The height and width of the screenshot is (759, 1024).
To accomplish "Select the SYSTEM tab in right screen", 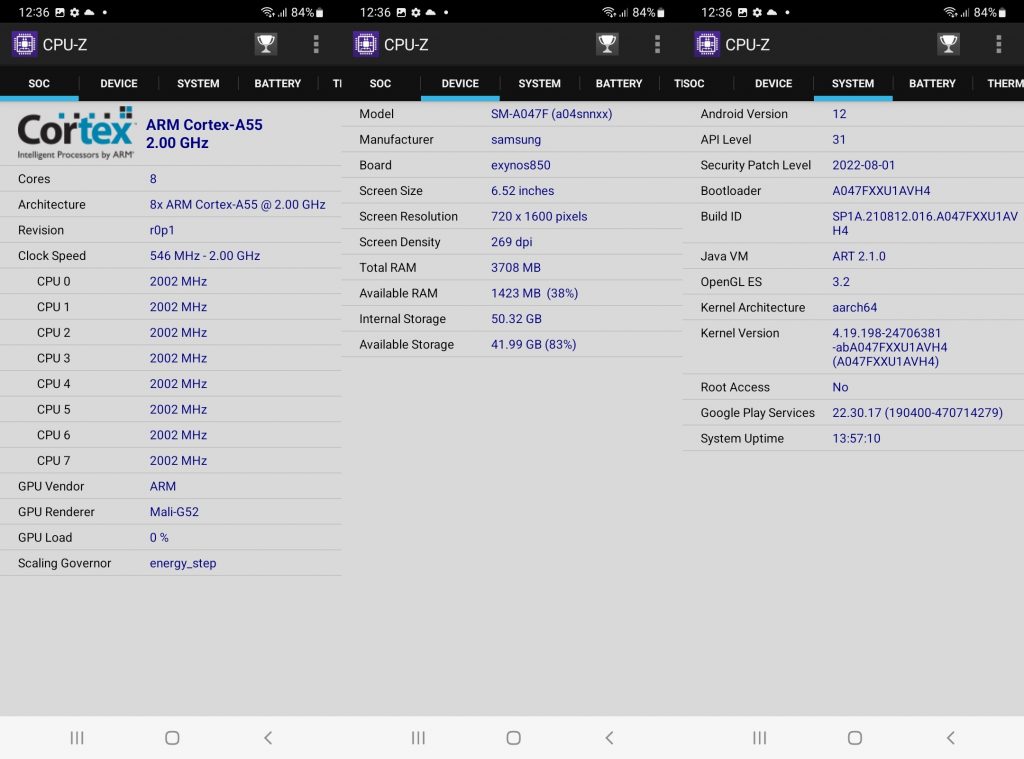I will (x=853, y=84).
